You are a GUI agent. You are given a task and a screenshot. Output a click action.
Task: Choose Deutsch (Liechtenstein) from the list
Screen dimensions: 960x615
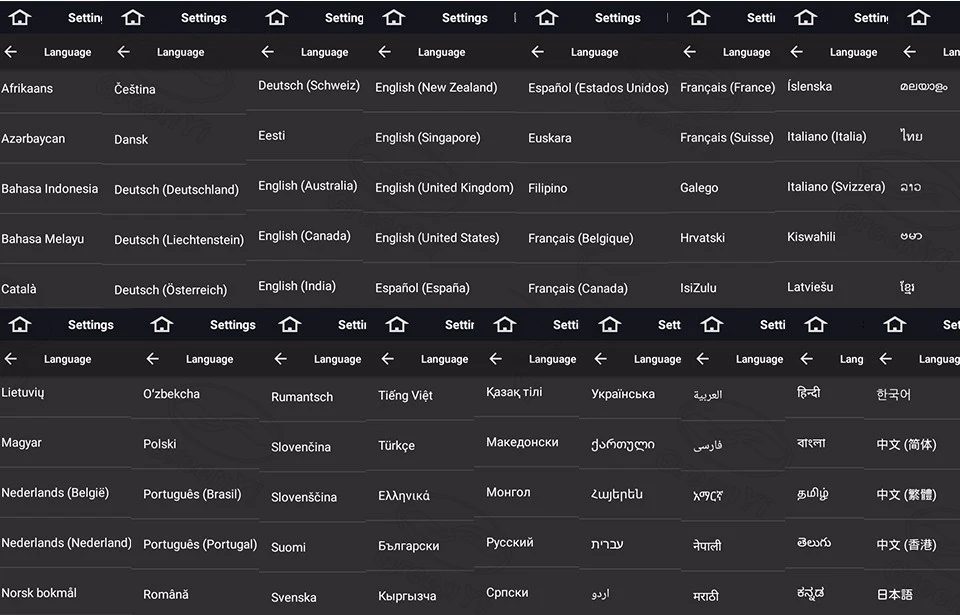tap(179, 240)
